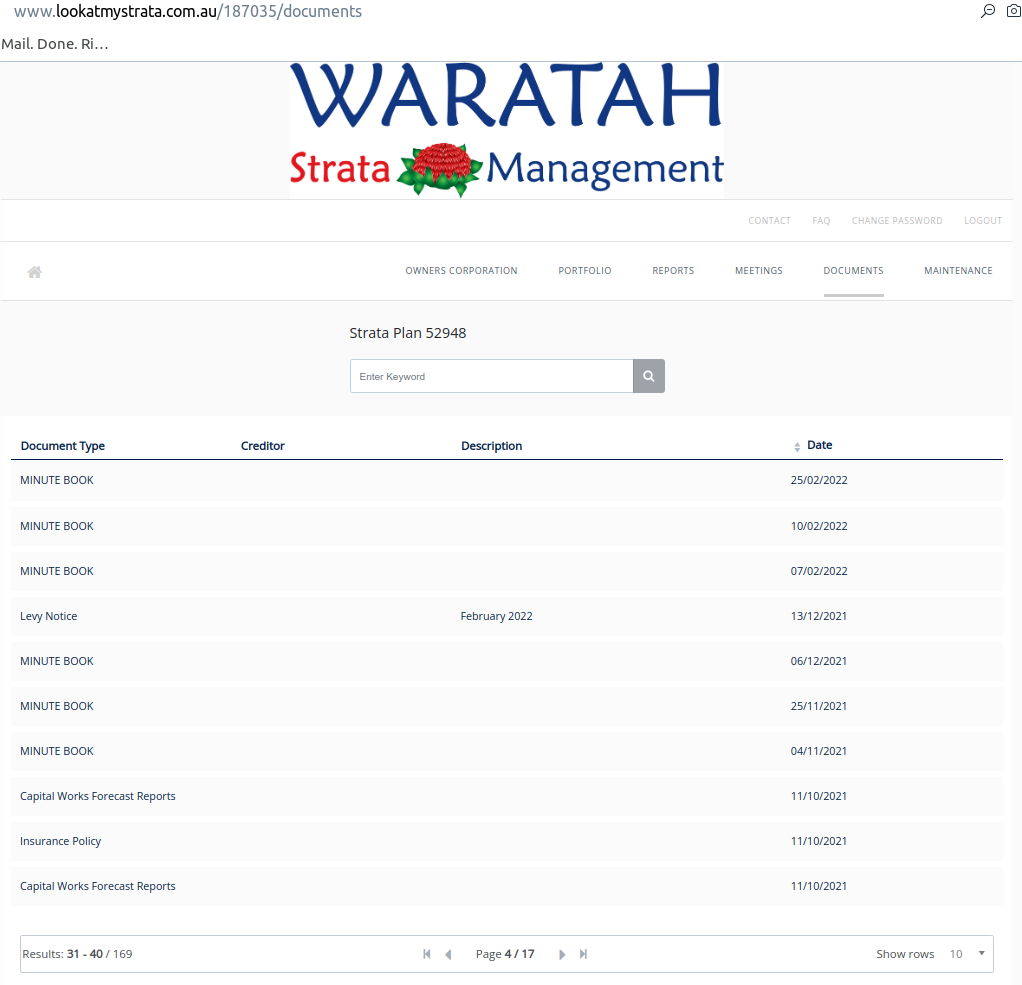Open the MINUTE BOOK dated 07/02/2022
This screenshot has height=985, width=1022.
[506, 571]
